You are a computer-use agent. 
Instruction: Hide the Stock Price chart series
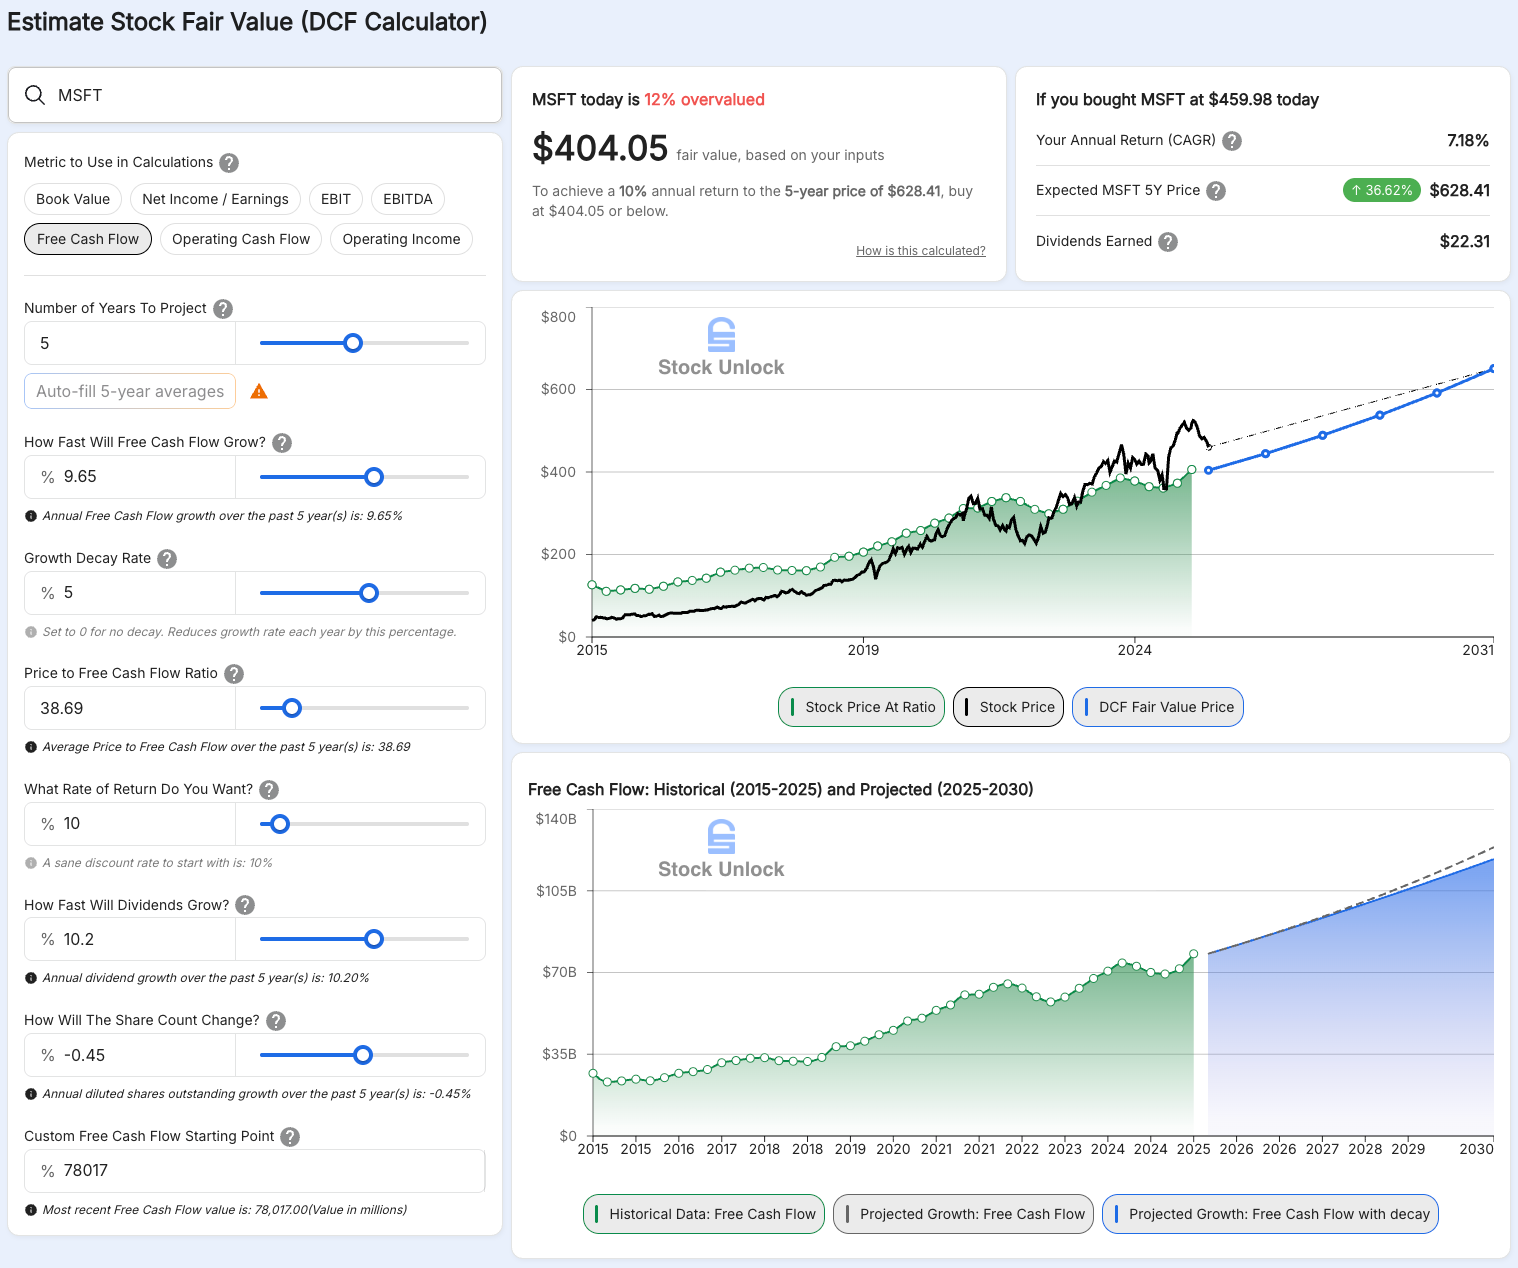tap(1008, 707)
